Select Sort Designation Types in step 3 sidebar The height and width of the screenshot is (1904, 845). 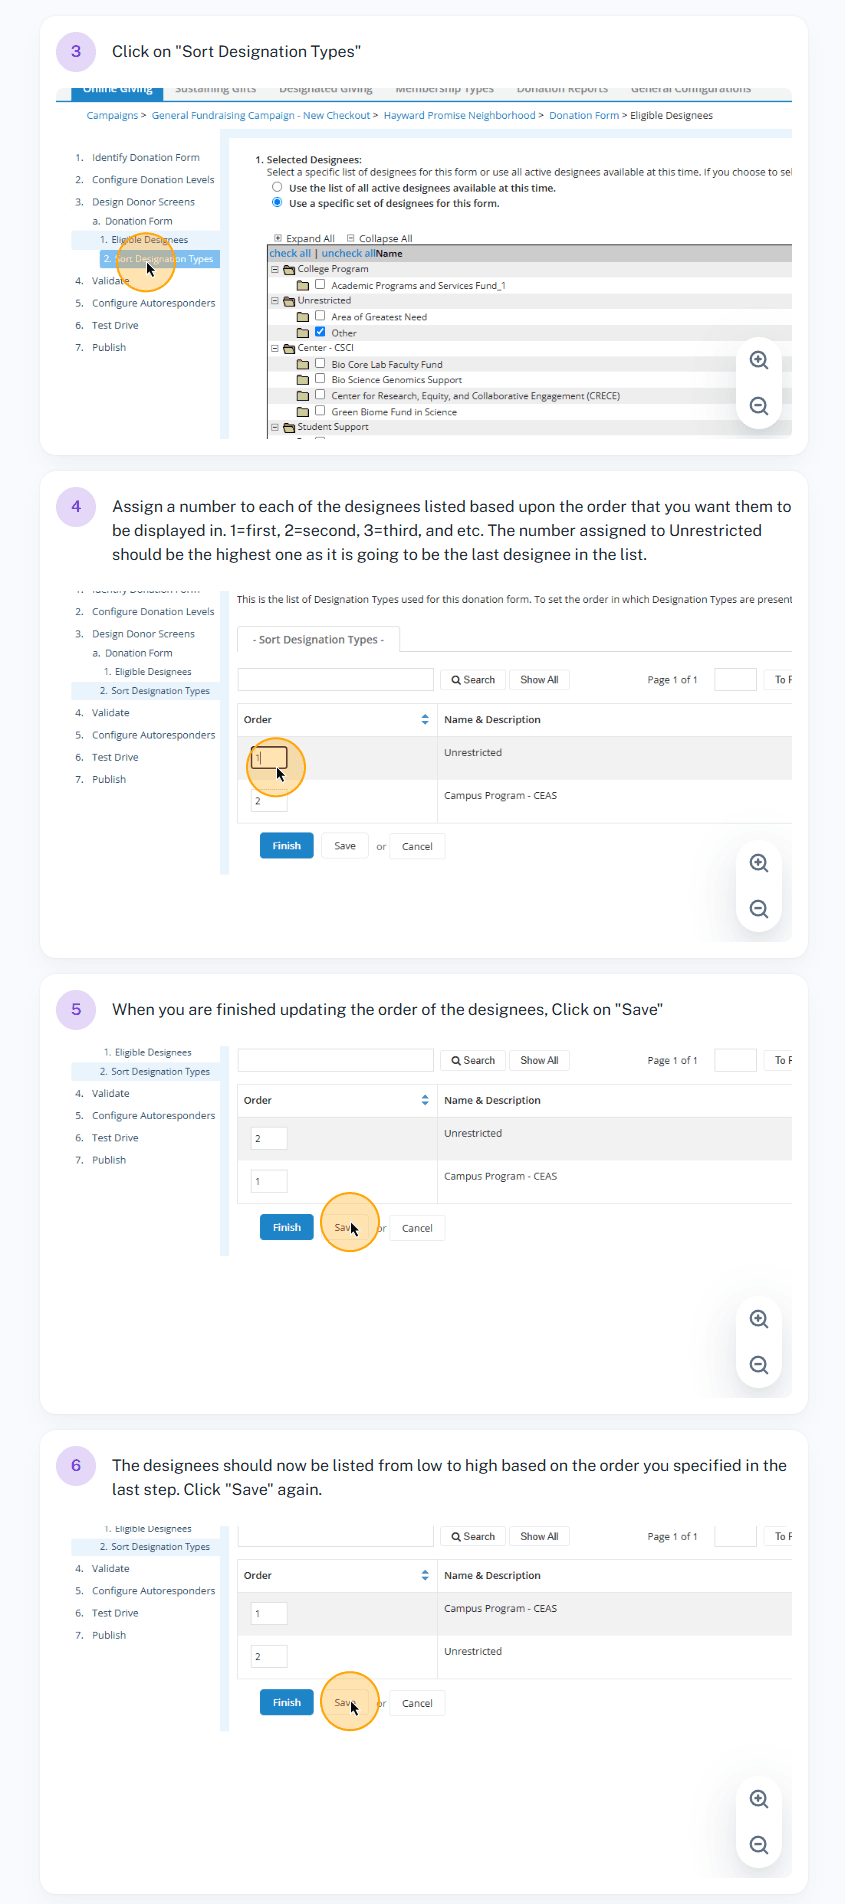click(158, 259)
